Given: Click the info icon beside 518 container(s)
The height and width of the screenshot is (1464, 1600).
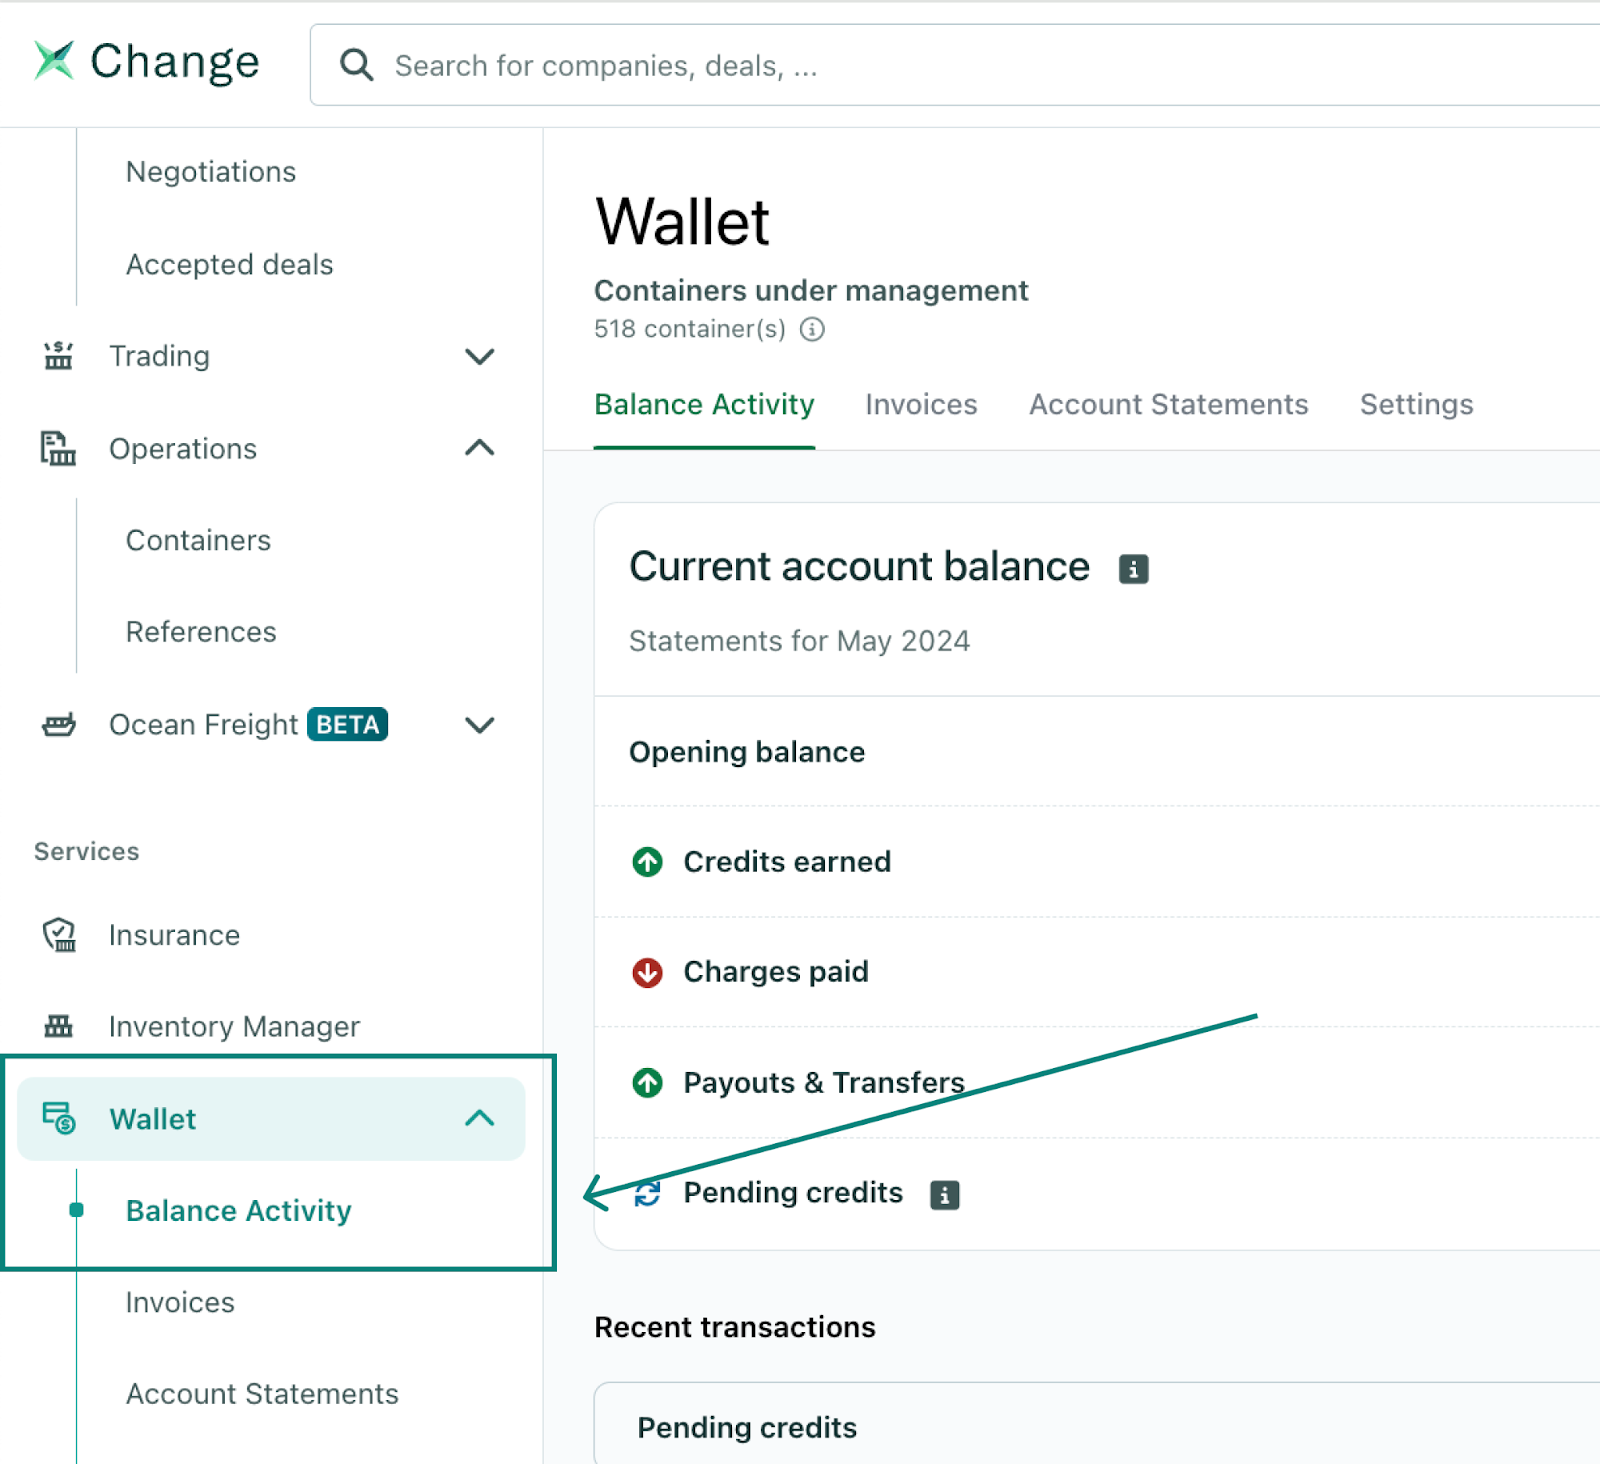Looking at the screenshot, I should (x=812, y=329).
